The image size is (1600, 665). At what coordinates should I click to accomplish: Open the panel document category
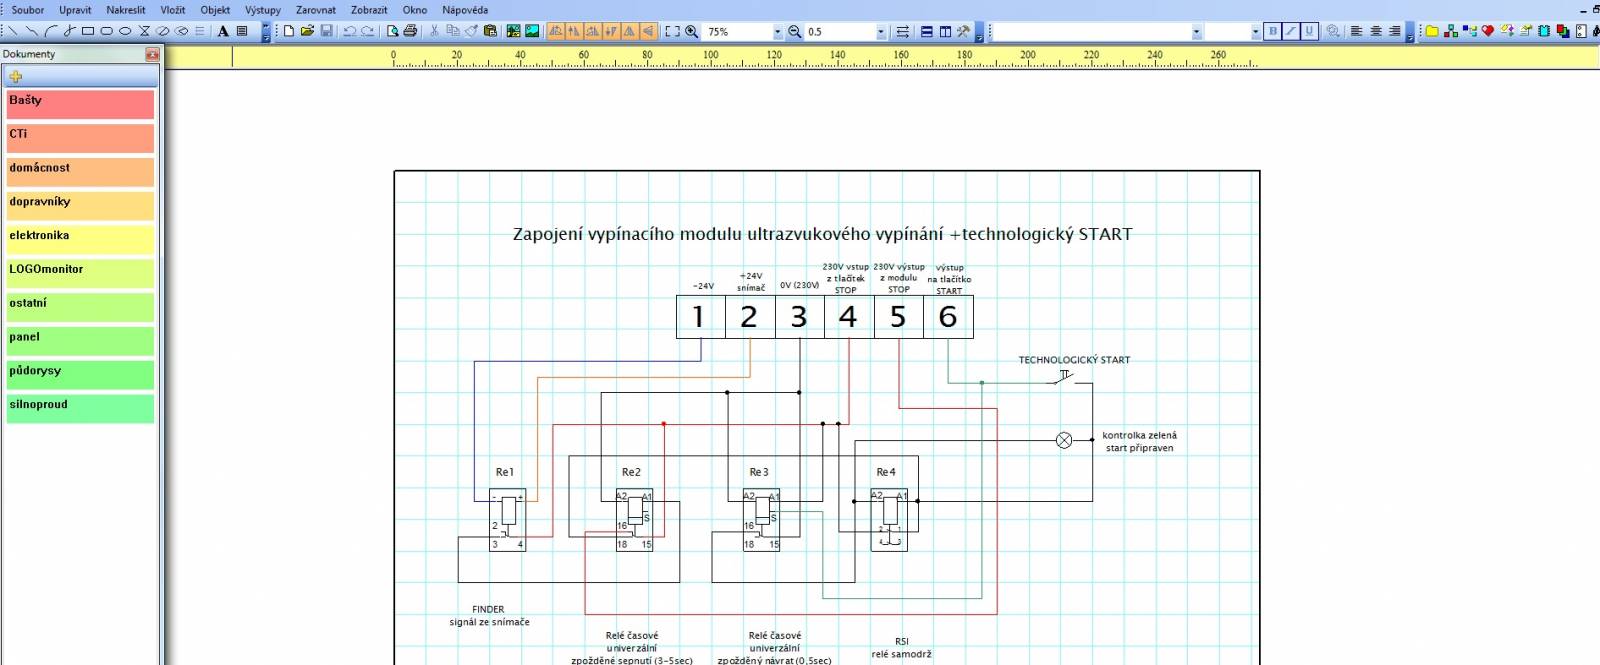(x=81, y=341)
